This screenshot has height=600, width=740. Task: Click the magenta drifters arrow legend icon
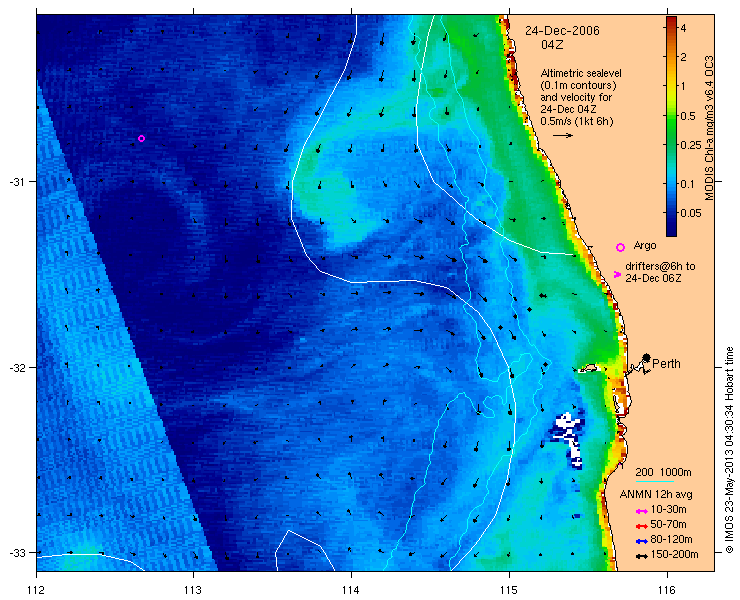pos(617,274)
